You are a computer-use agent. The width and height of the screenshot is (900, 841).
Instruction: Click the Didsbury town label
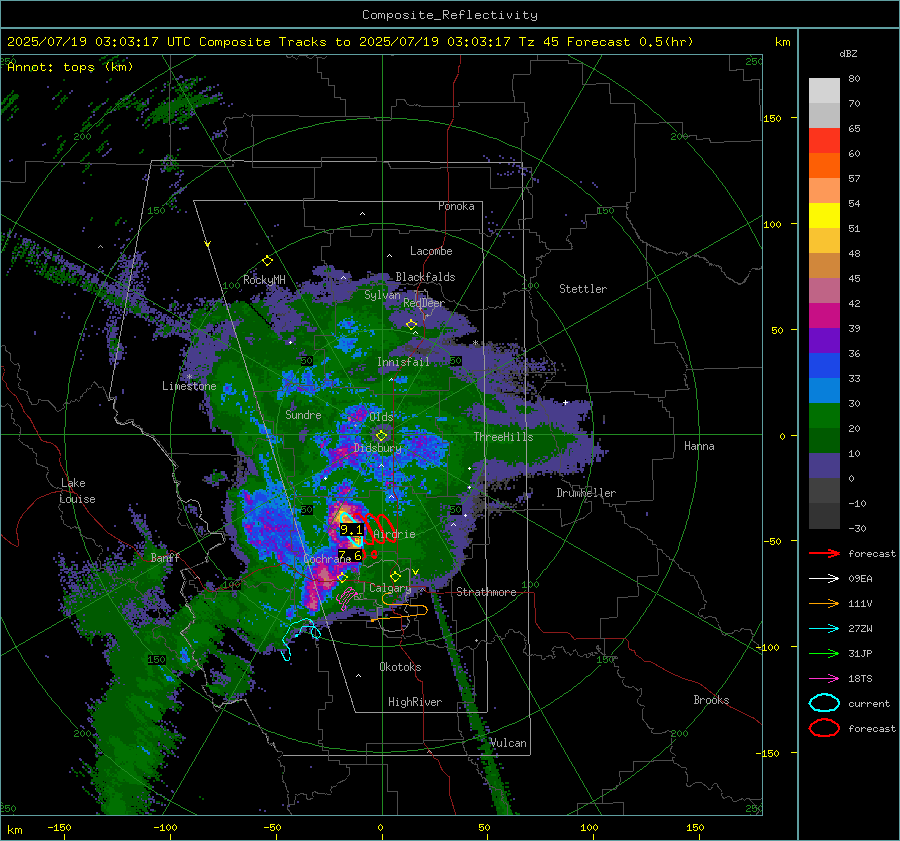pos(377,448)
